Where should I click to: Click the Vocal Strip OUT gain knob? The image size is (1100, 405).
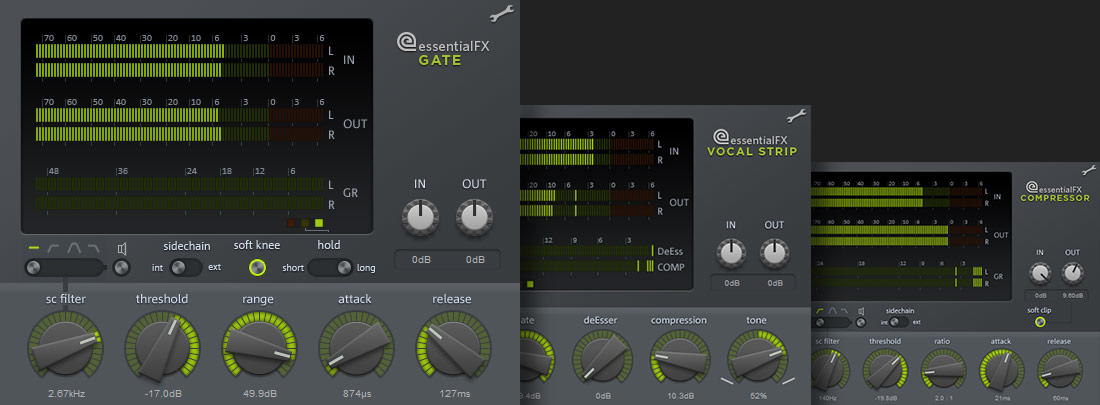(774, 253)
